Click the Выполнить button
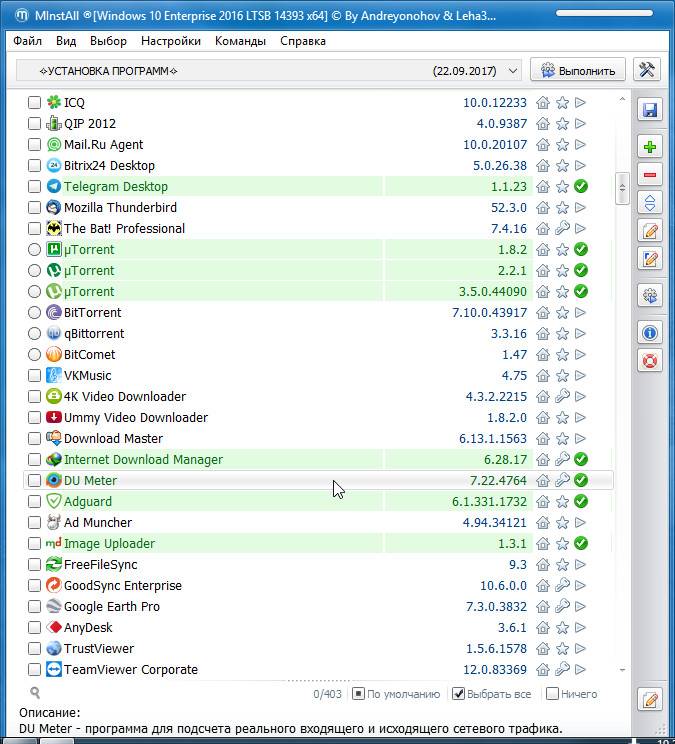 (578, 70)
